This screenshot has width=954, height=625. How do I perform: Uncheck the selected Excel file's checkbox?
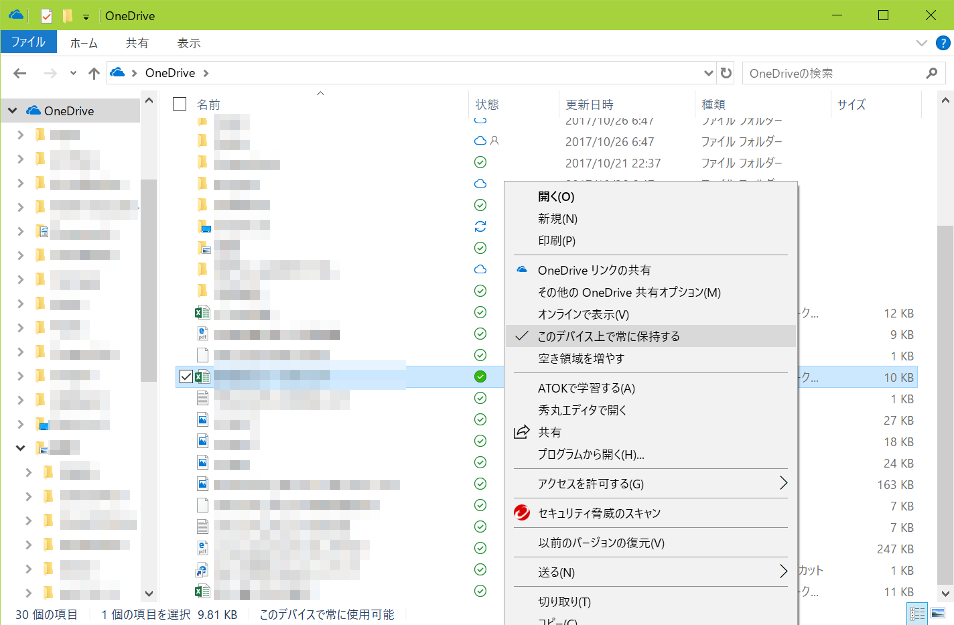186,377
